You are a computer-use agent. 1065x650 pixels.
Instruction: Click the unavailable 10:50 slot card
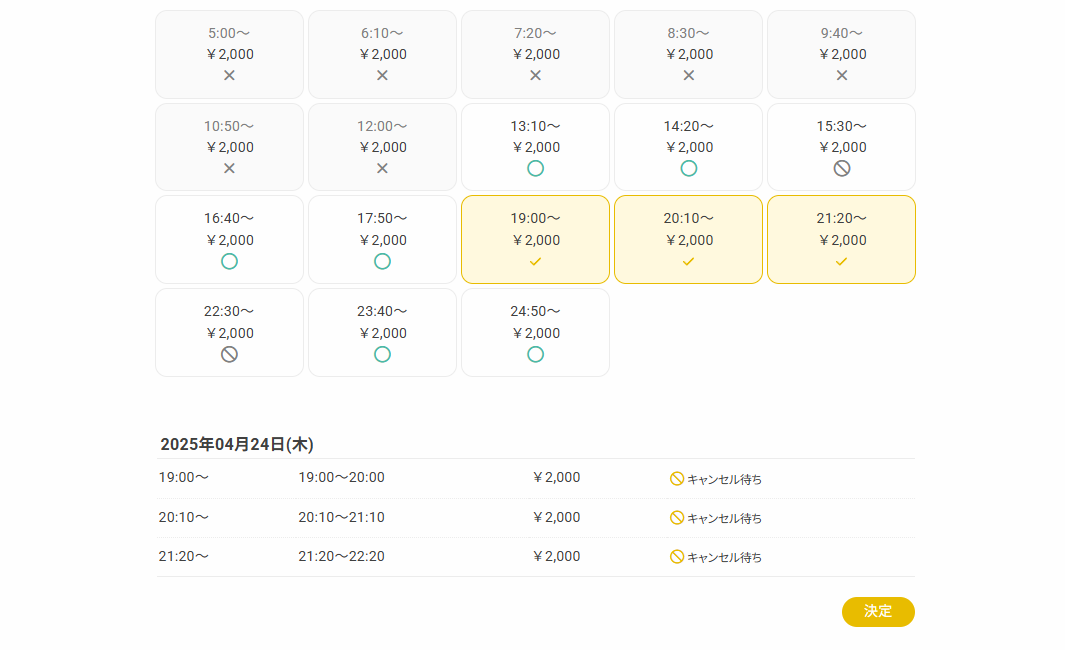(230, 147)
